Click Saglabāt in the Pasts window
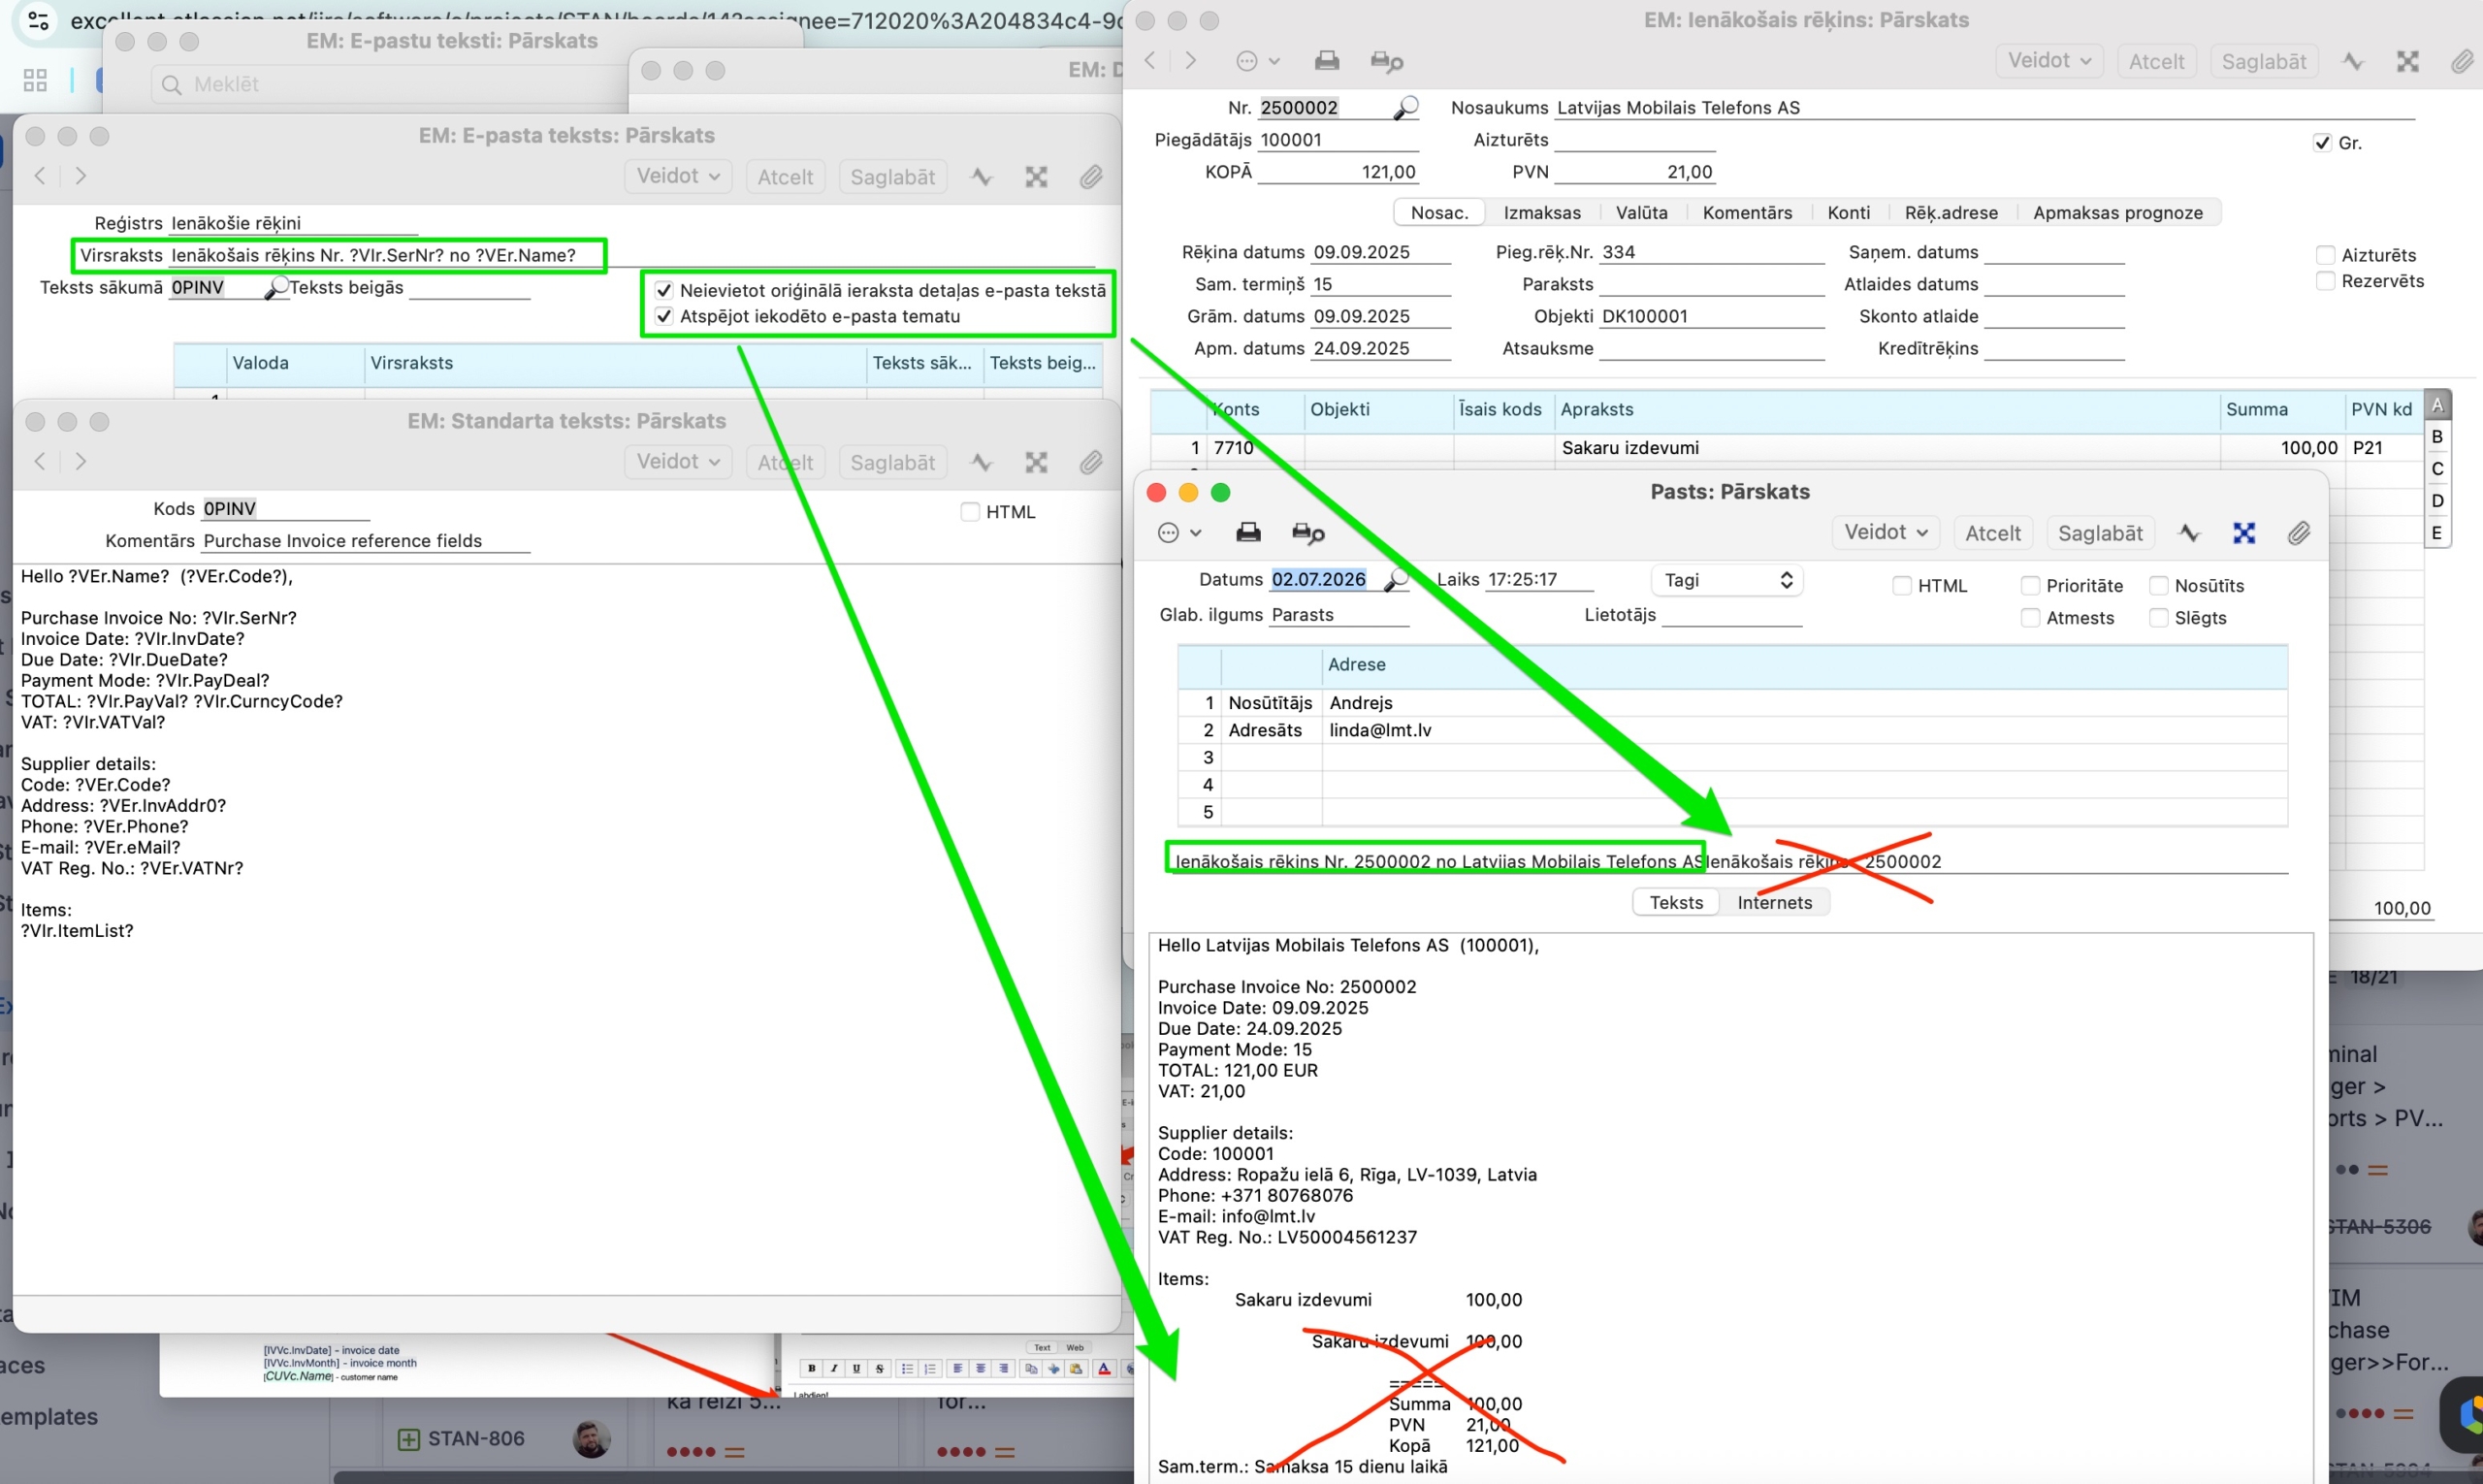This screenshot has height=1484, width=2483. click(x=2099, y=533)
